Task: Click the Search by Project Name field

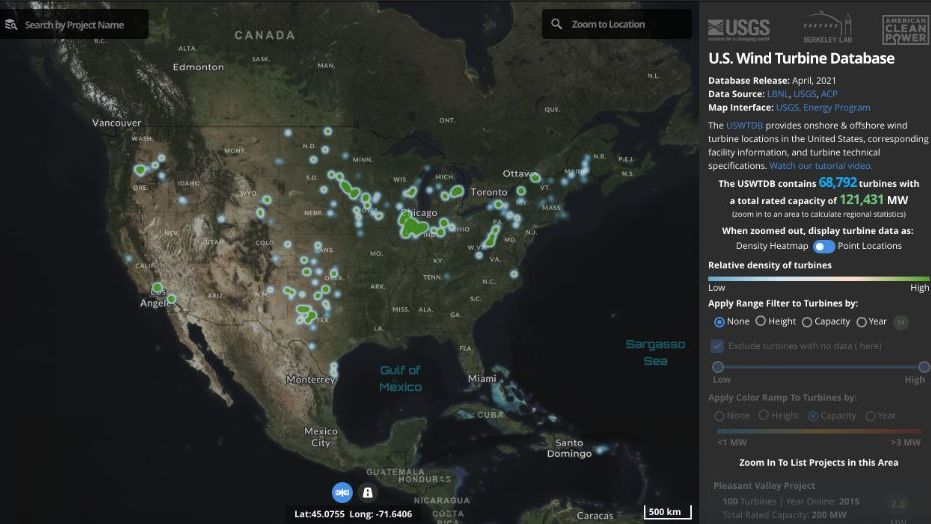Action: [82, 24]
